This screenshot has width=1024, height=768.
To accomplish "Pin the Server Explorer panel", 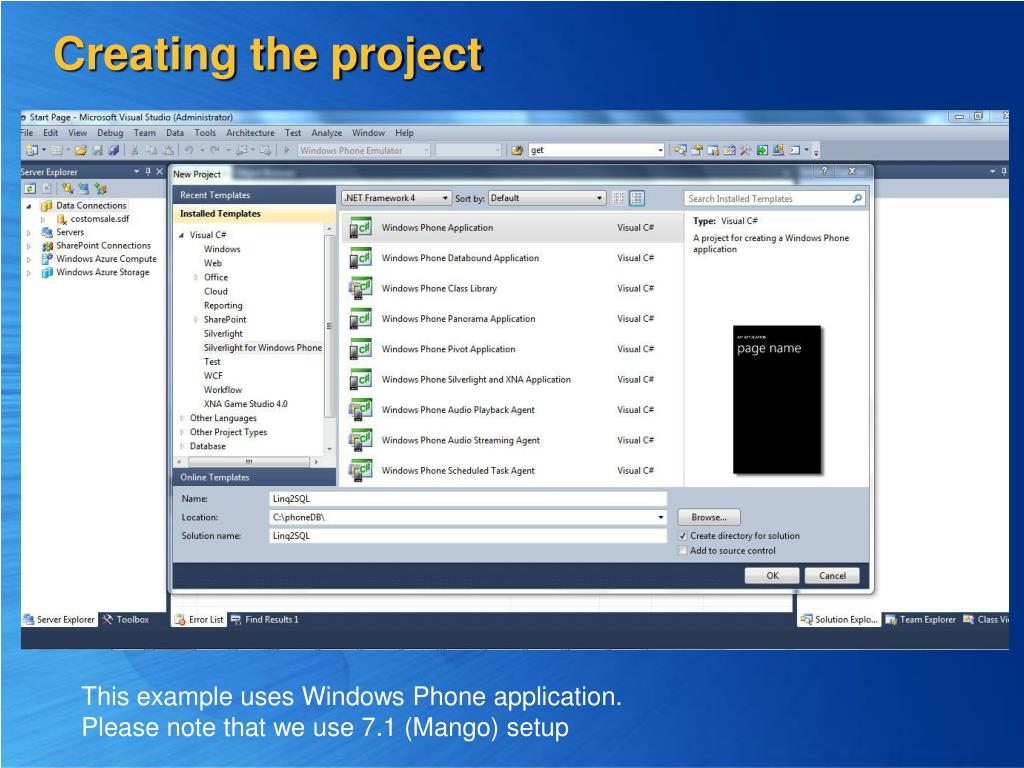I will tap(148, 172).
